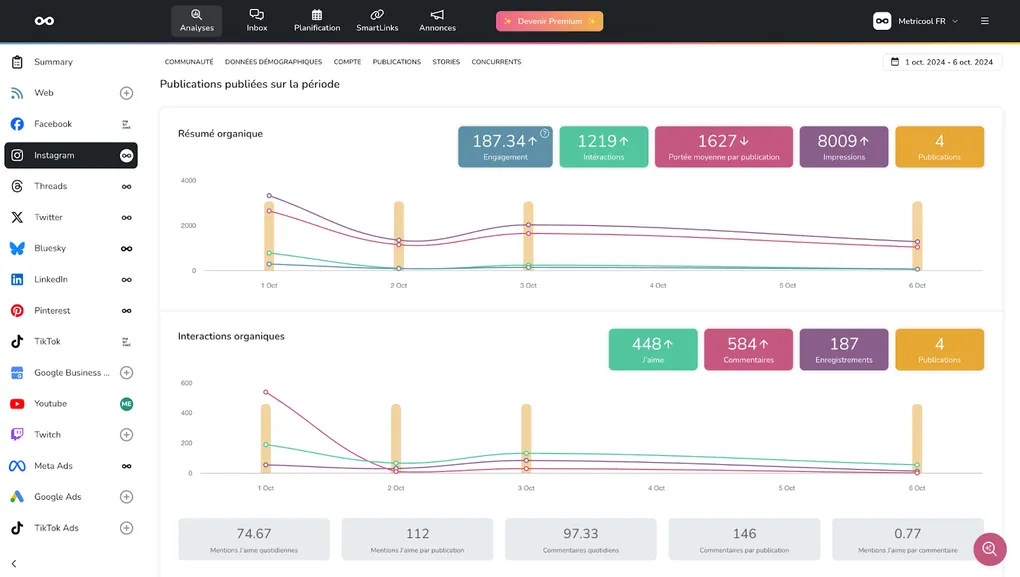This screenshot has height=577, width=1020.
Task: Add a Web connection with plus icon
Action: tap(127, 93)
